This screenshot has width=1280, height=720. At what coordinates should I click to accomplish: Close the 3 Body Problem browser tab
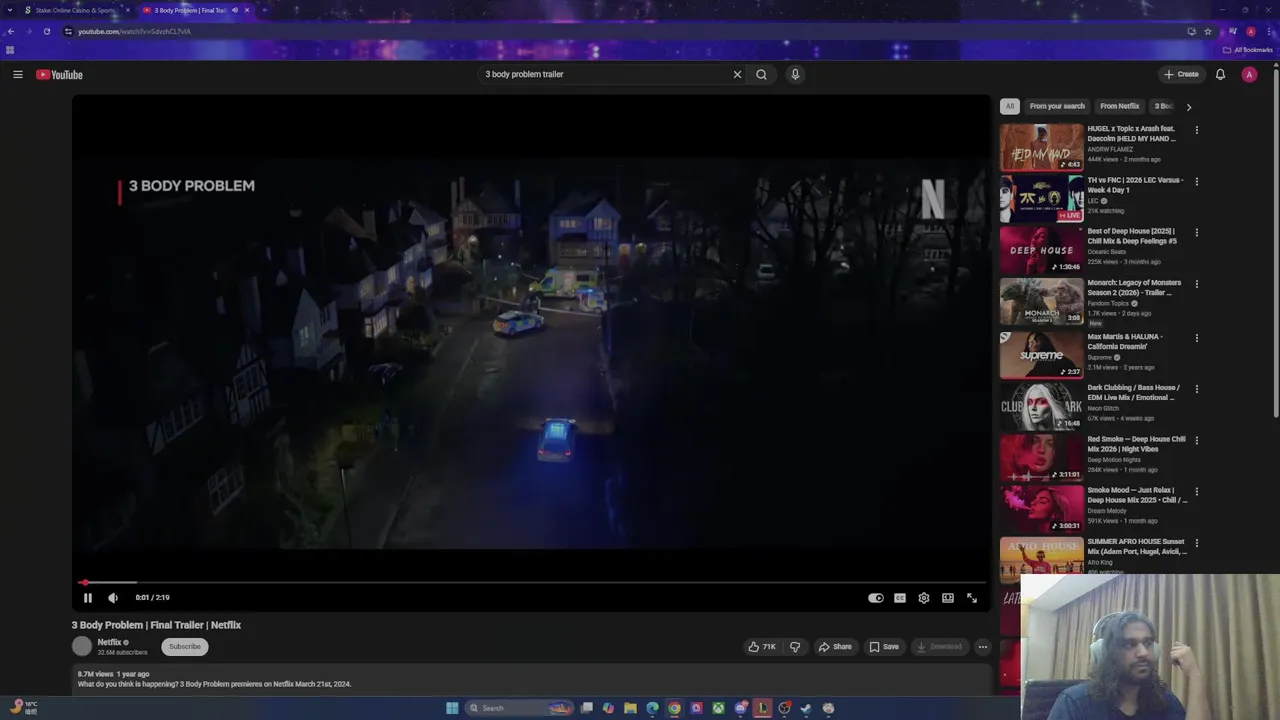pos(247,10)
